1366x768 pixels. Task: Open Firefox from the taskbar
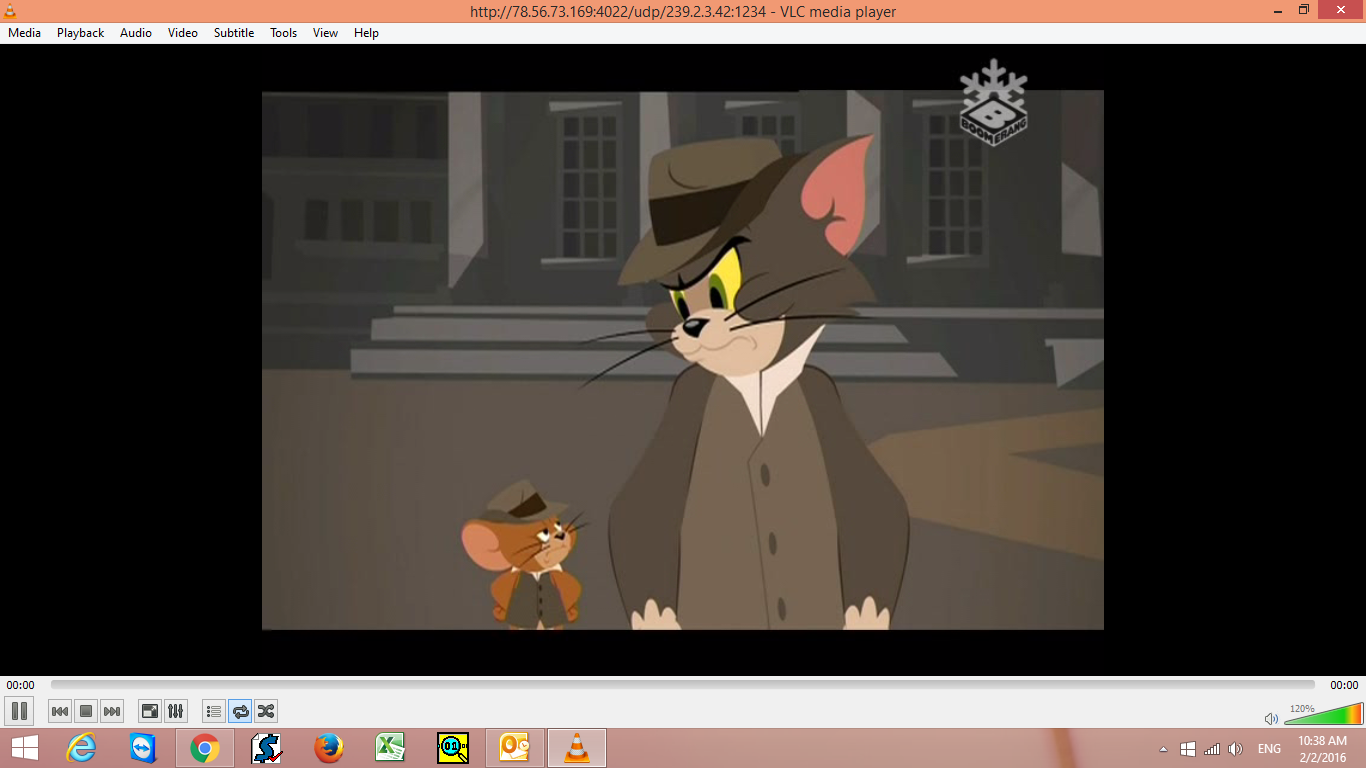[328, 748]
